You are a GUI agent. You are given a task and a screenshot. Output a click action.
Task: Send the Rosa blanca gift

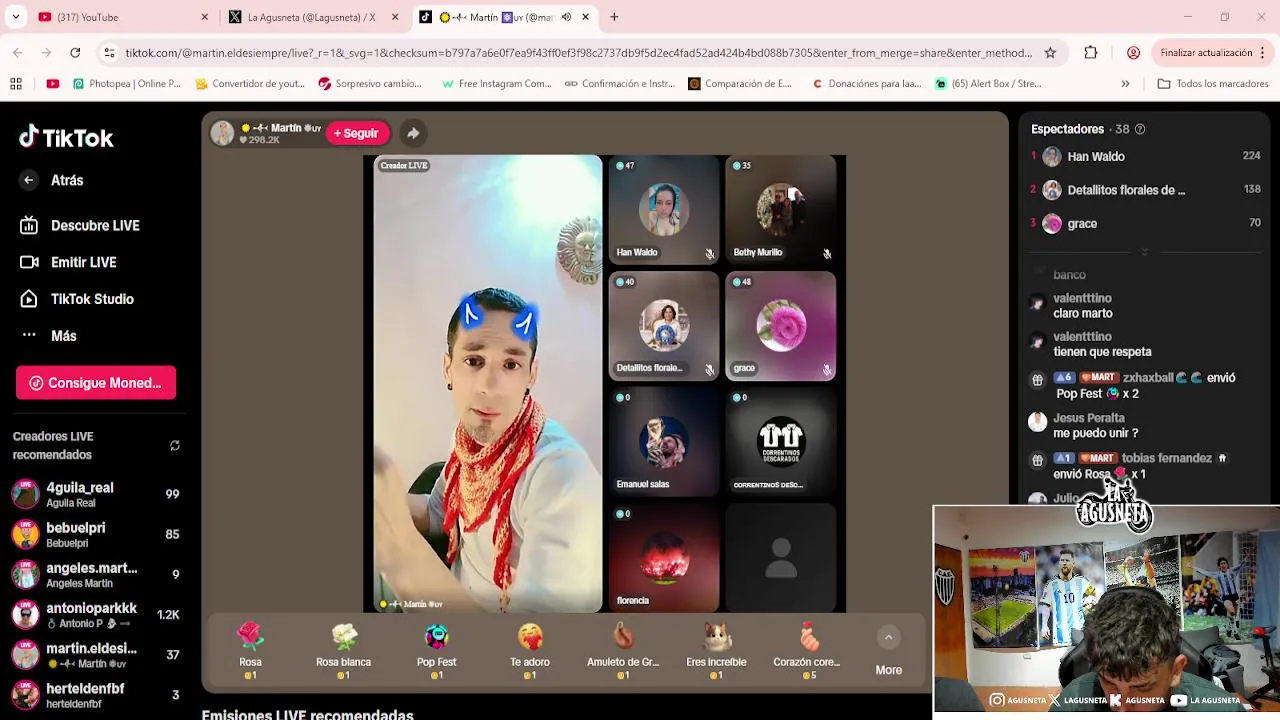tap(343, 651)
